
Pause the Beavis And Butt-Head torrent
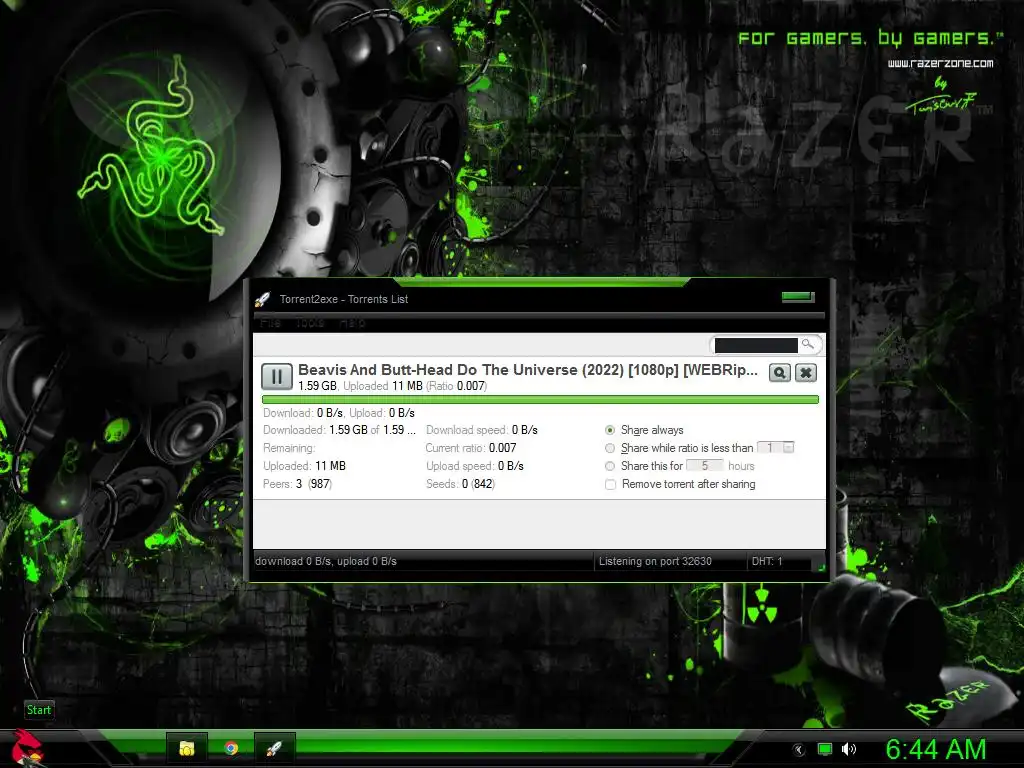click(x=276, y=377)
